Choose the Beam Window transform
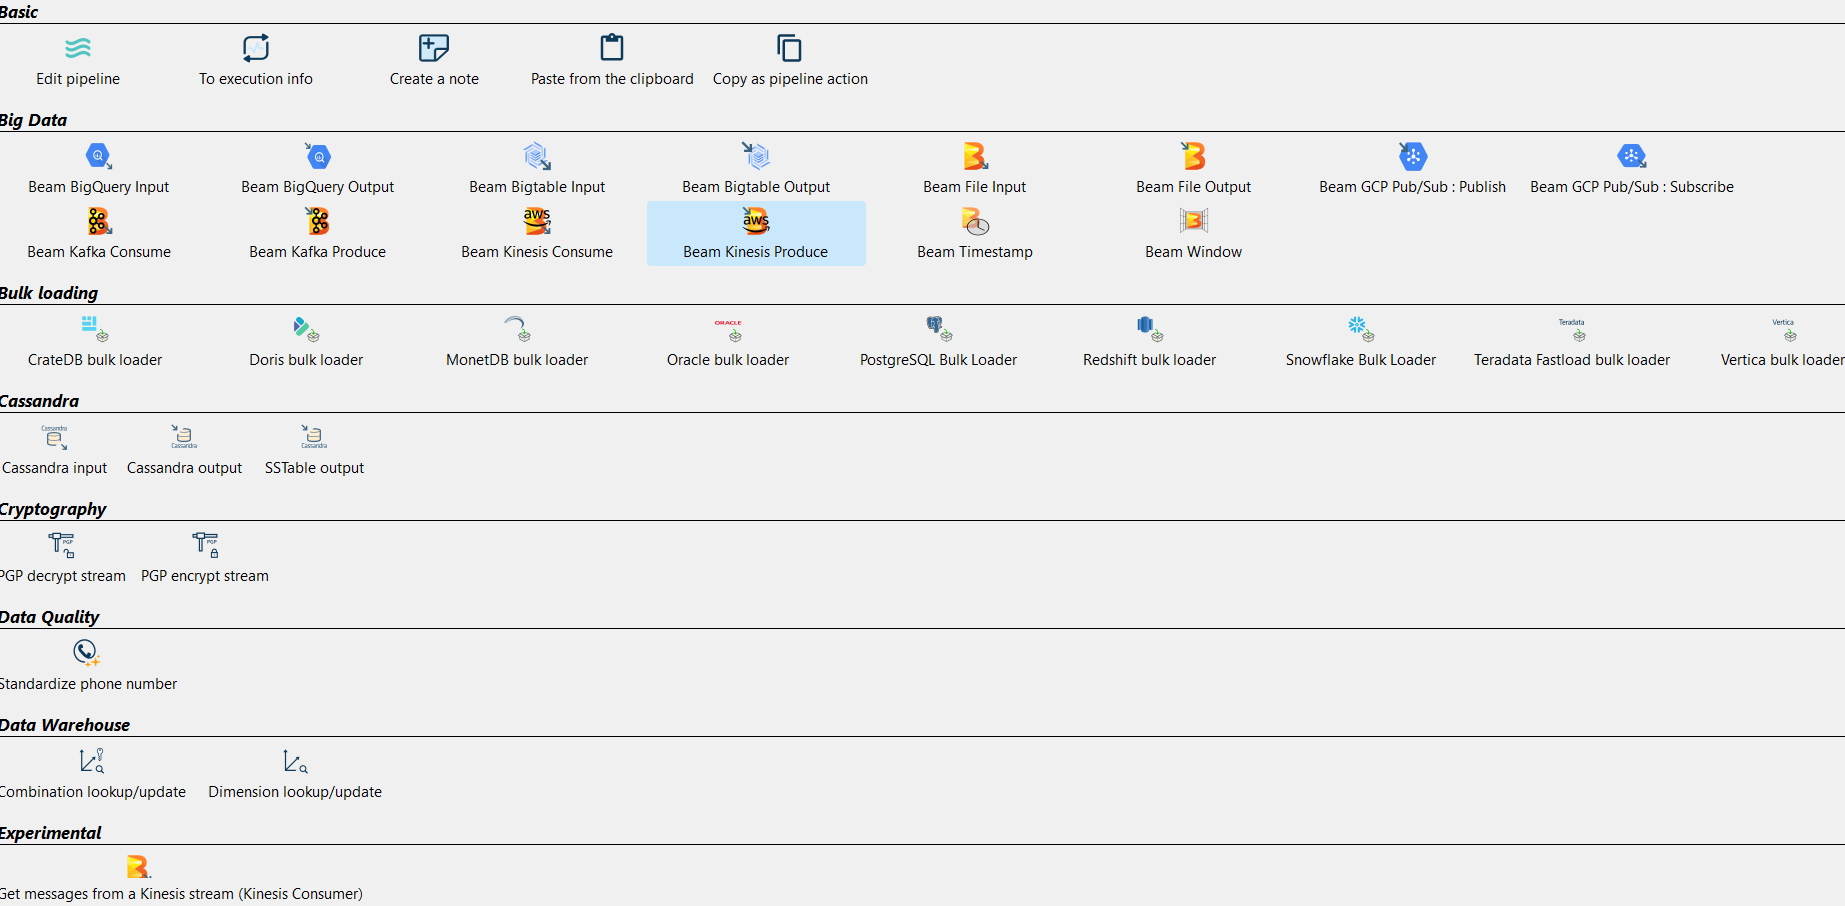The image size is (1845, 906). [x=1193, y=221]
